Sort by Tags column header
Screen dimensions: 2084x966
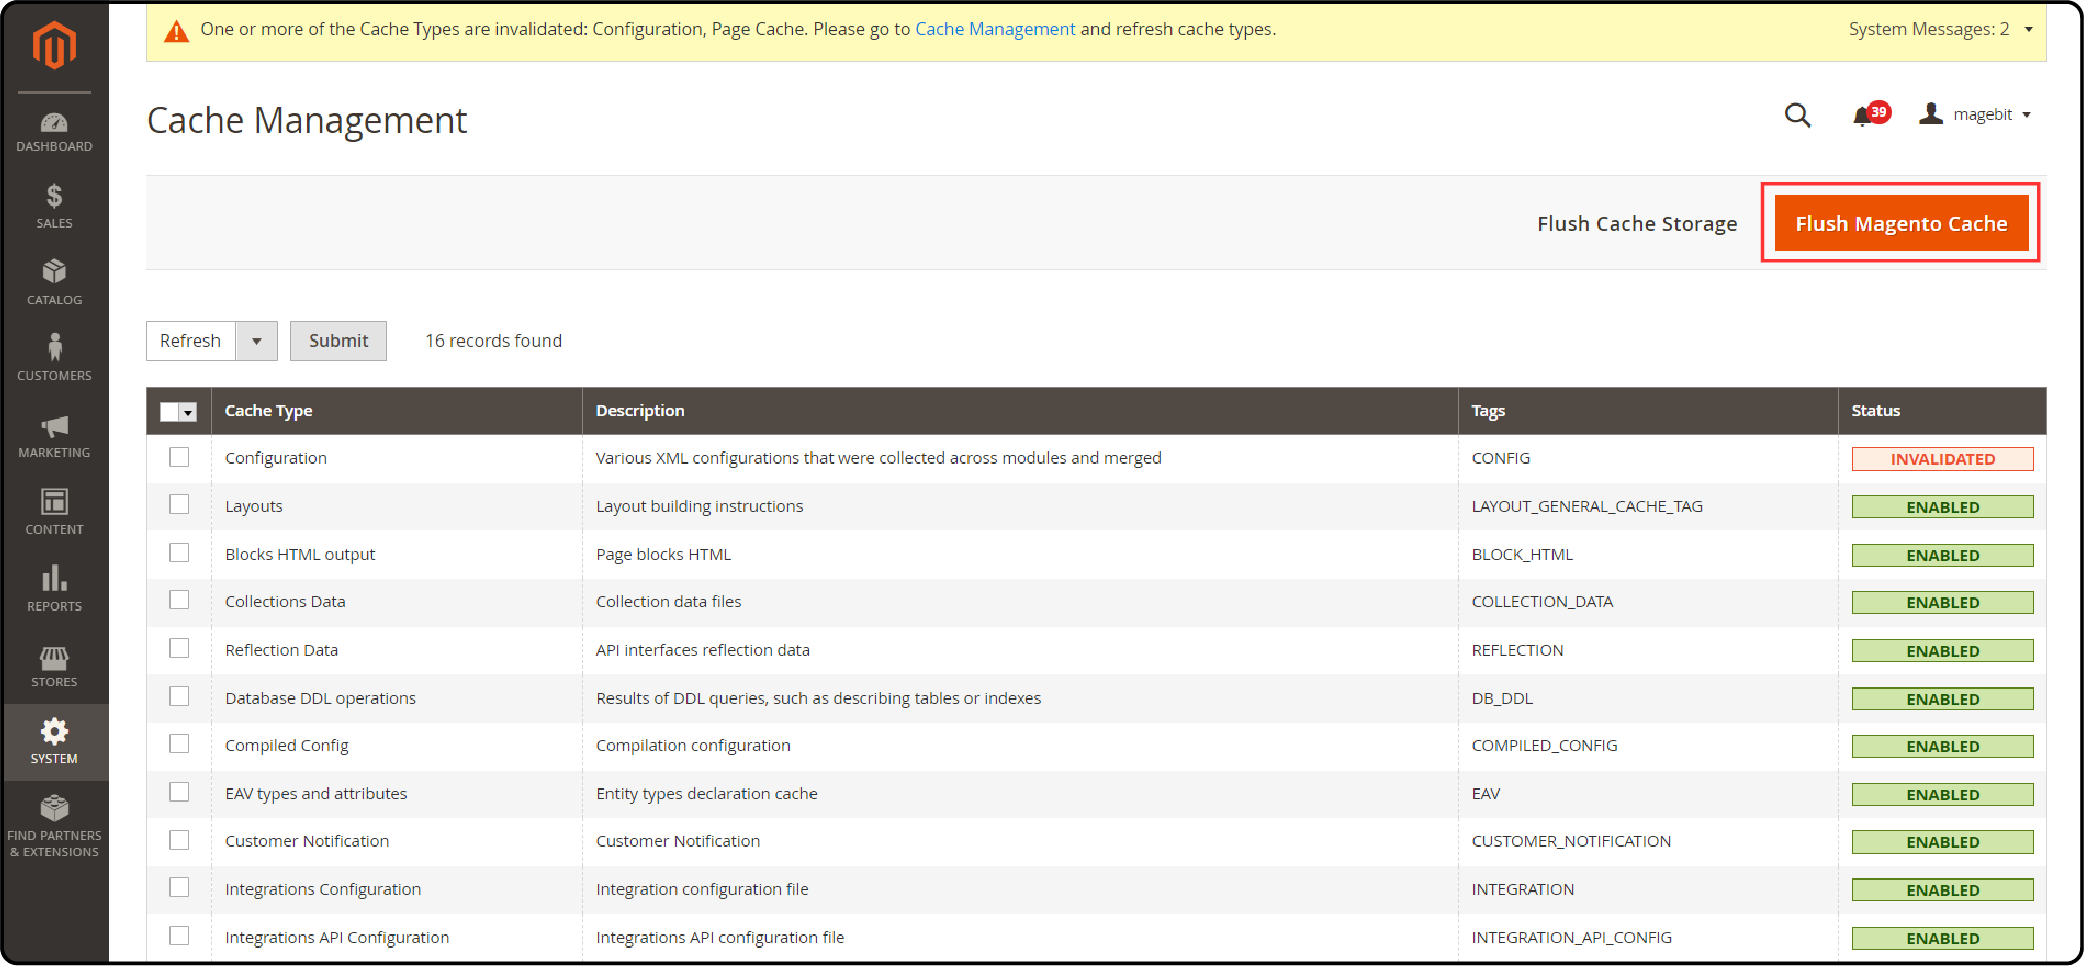pos(1488,411)
